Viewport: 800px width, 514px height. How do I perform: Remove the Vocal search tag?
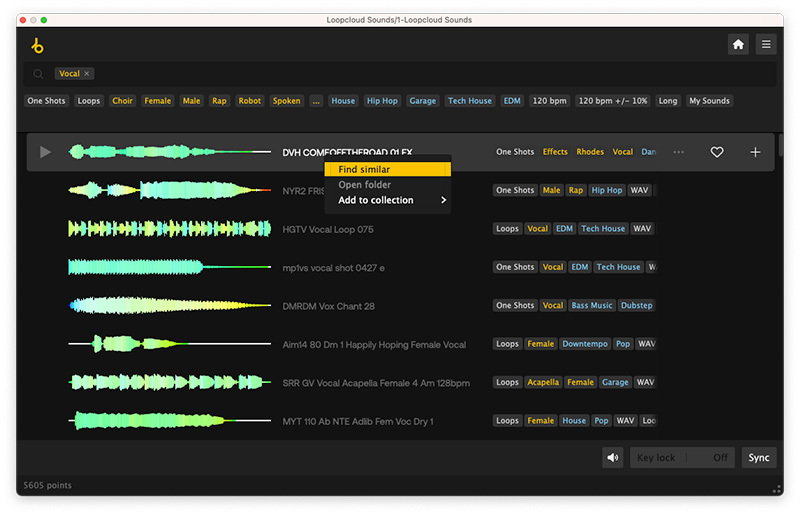click(x=87, y=74)
